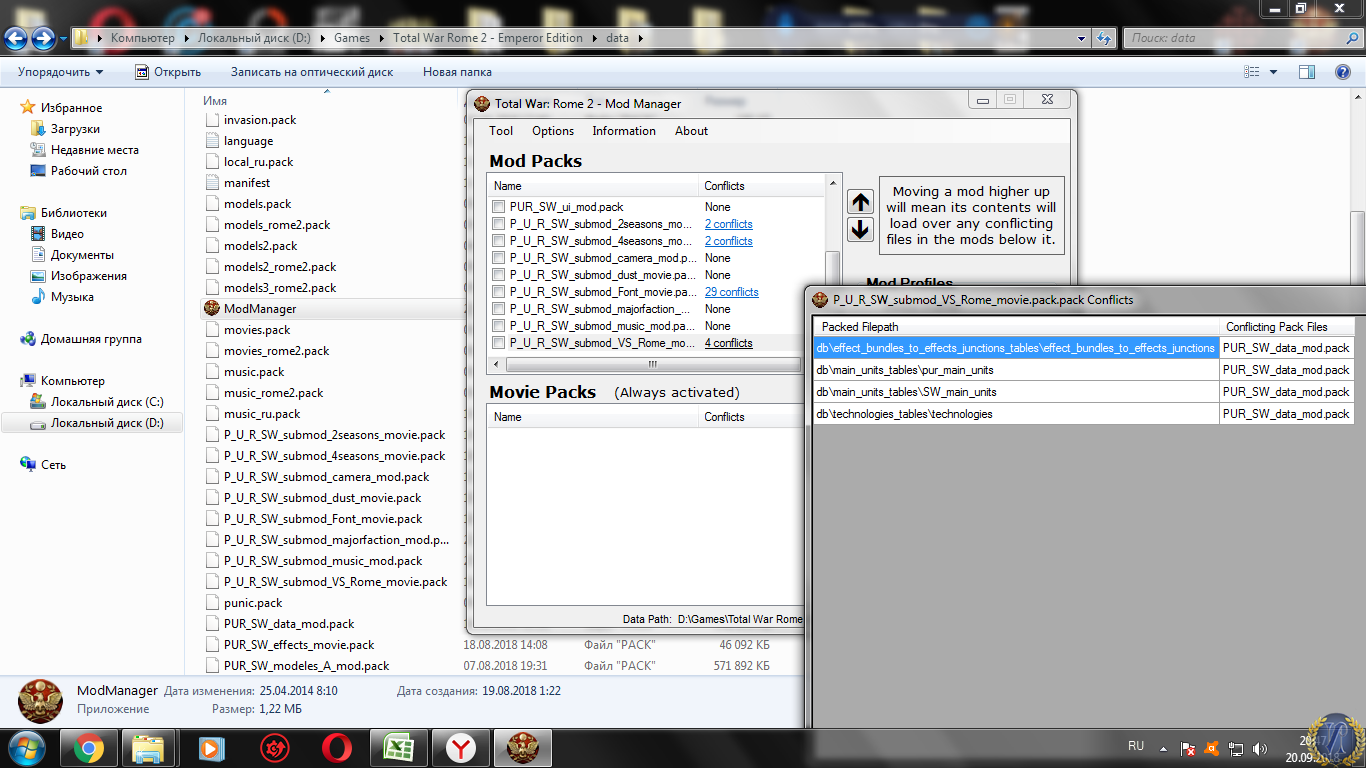Open the About menu in Mod Manager
This screenshot has width=1366, height=768.
tap(691, 131)
